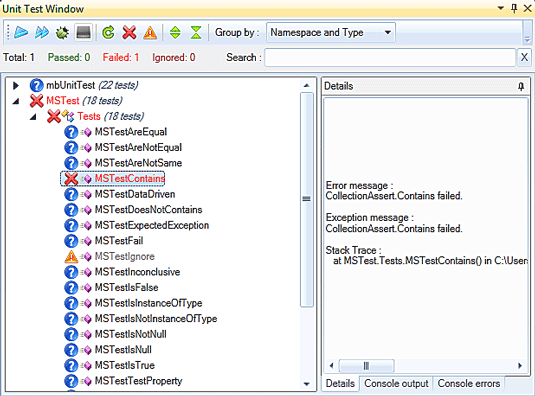Select MSTestIsNotInstanceOfType test
535x396 pixels.
pyautogui.click(x=156, y=319)
